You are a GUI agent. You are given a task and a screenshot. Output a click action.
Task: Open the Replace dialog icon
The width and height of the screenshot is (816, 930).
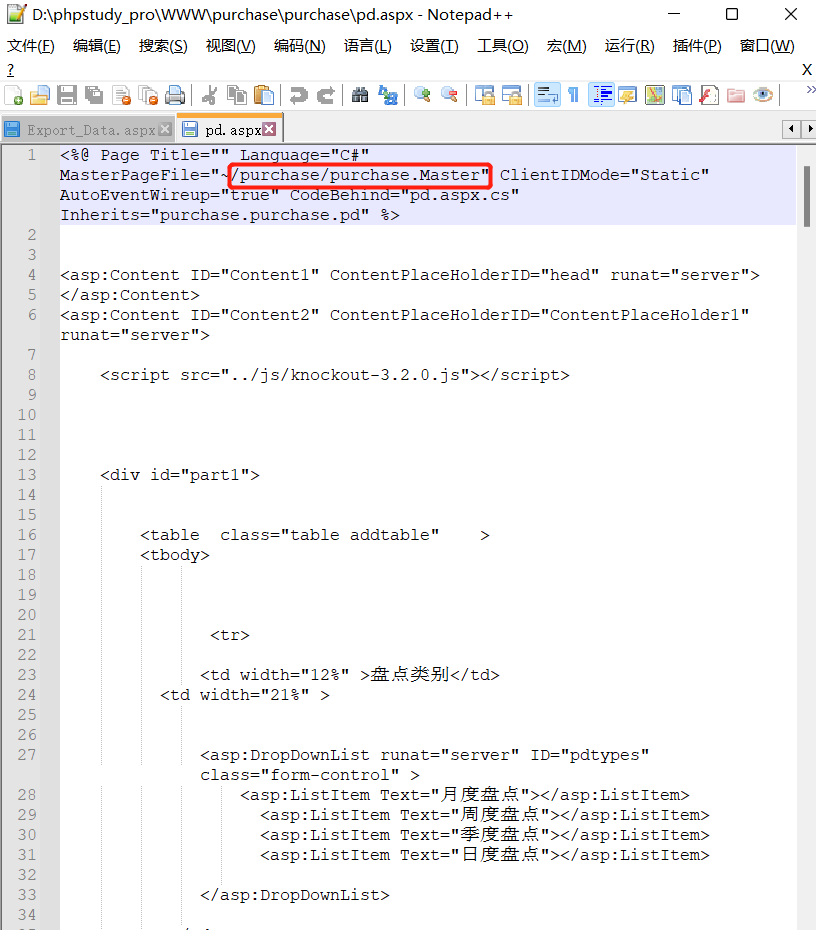pyautogui.click(x=388, y=95)
